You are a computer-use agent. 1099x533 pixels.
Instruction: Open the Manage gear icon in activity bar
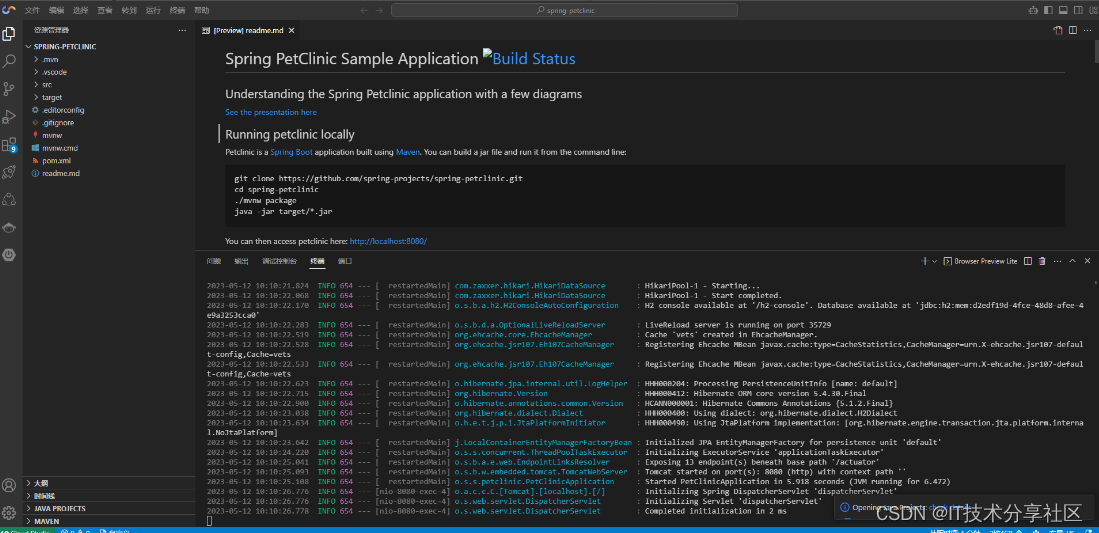9,513
